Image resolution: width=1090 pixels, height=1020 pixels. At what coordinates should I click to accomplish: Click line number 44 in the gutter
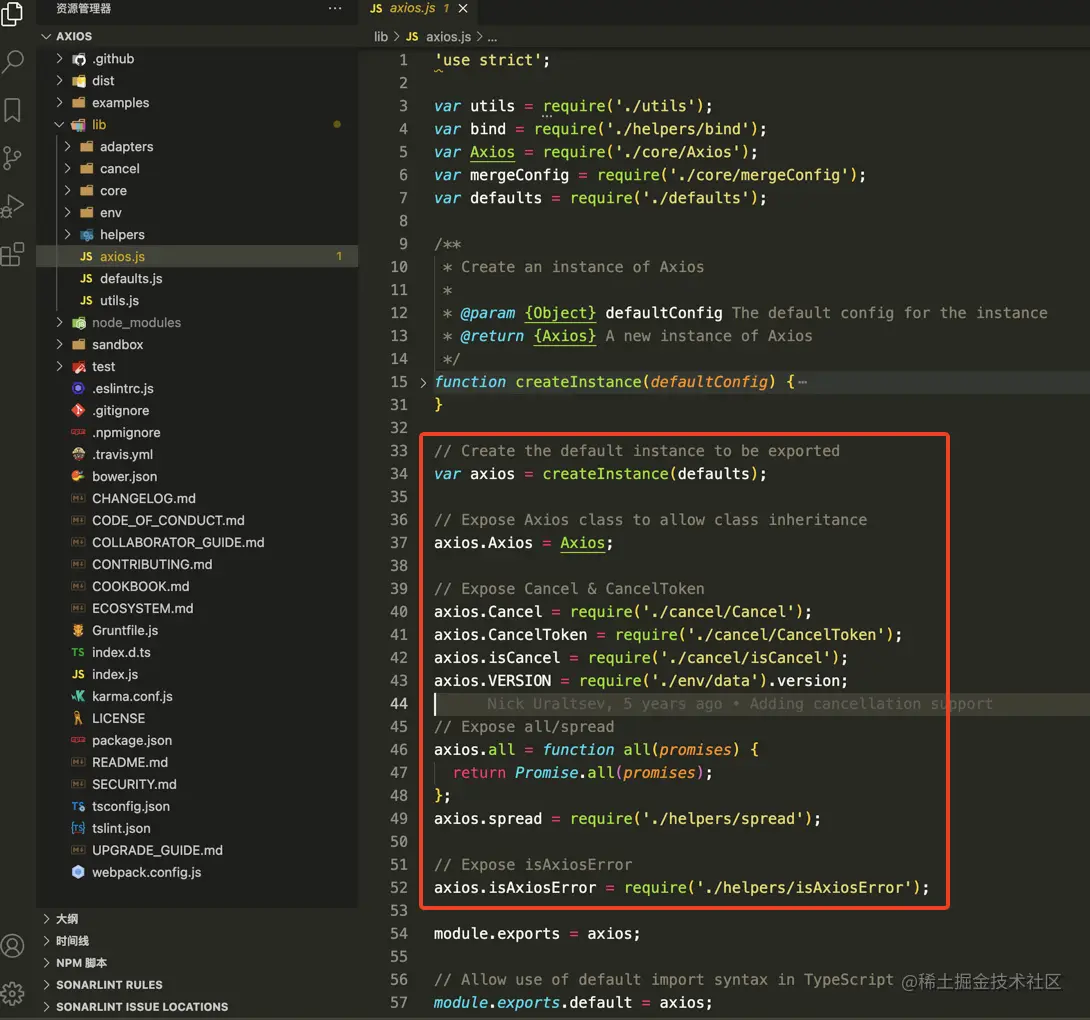click(x=399, y=704)
